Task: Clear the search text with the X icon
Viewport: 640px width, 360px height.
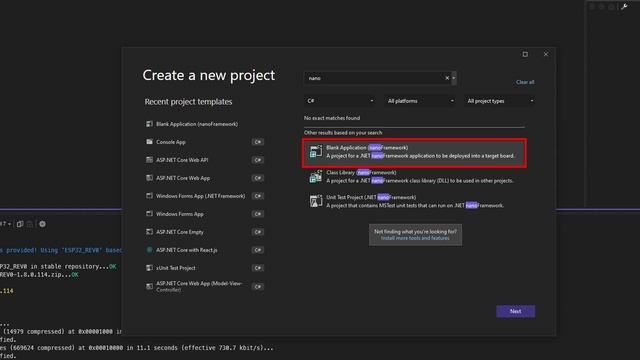Action: pyautogui.click(x=447, y=78)
